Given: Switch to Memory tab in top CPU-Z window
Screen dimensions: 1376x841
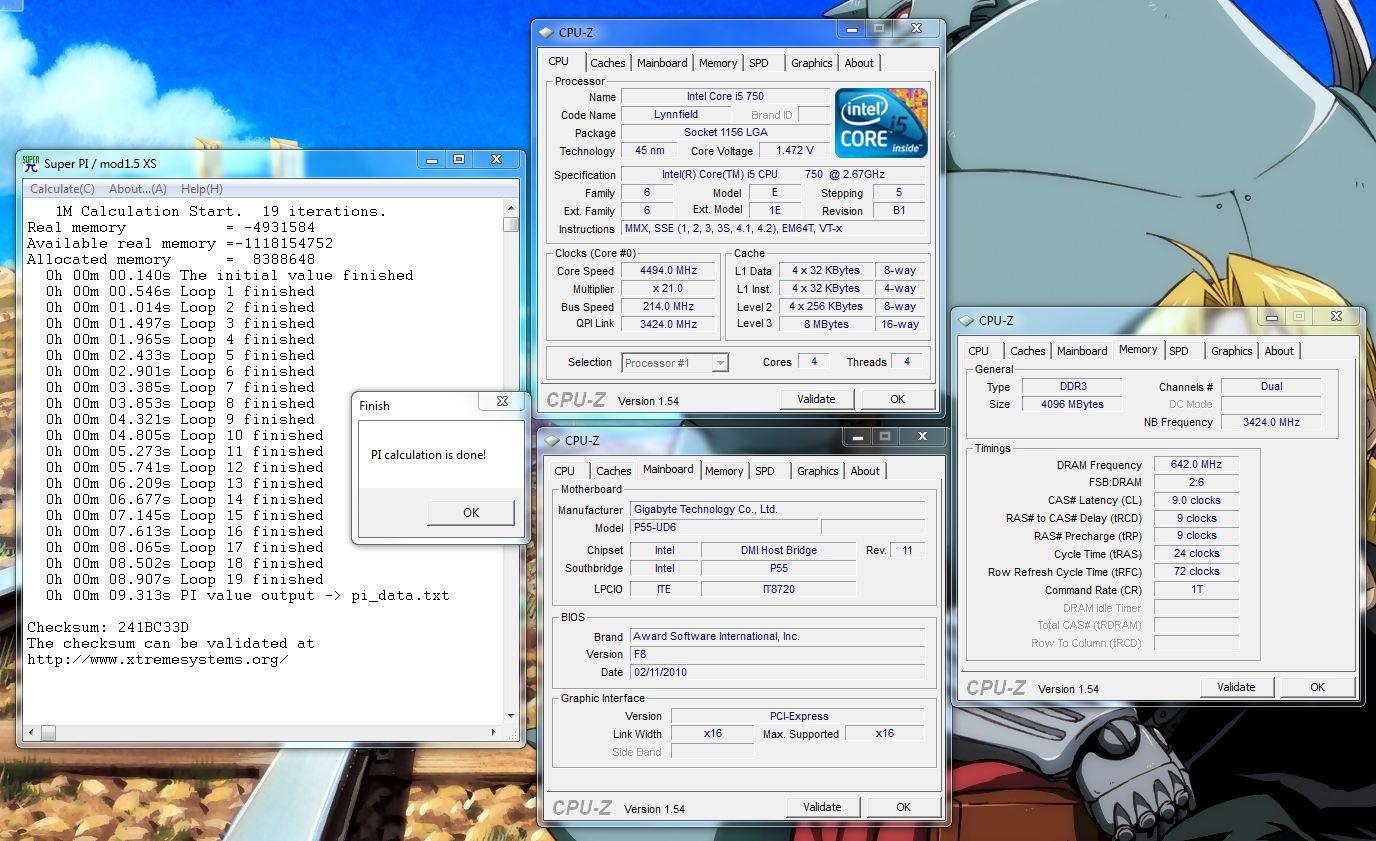Looking at the screenshot, I should pos(718,63).
